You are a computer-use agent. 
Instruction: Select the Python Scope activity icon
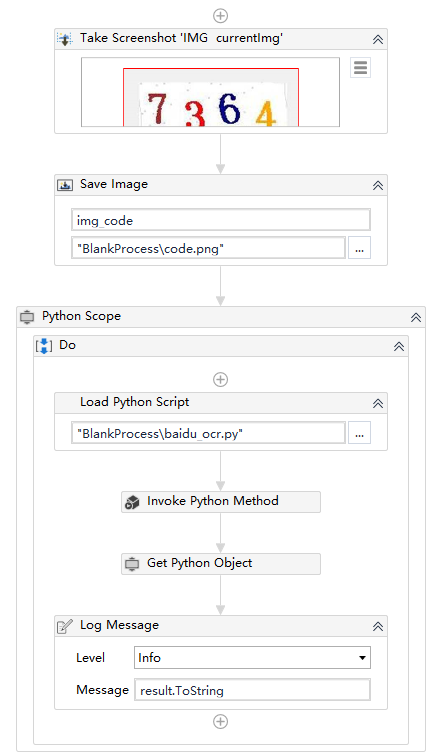pos(27,317)
